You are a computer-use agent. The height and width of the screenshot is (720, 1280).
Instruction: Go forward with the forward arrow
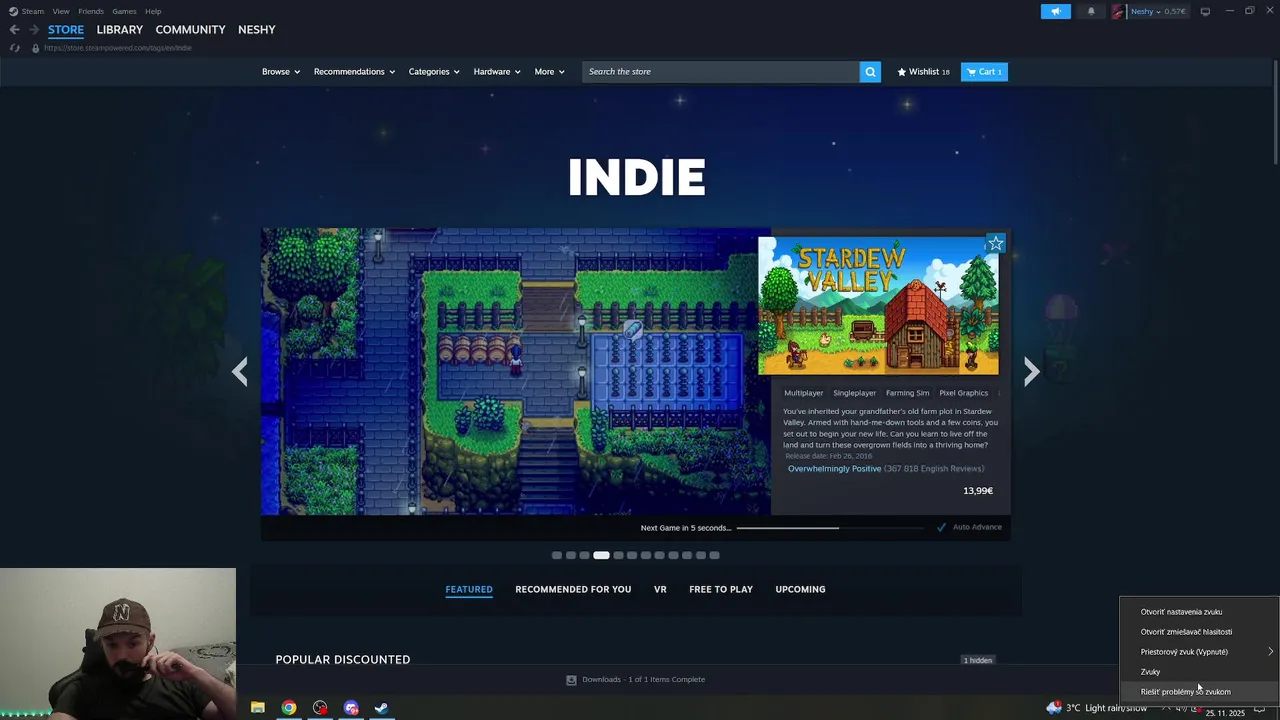point(34,30)
